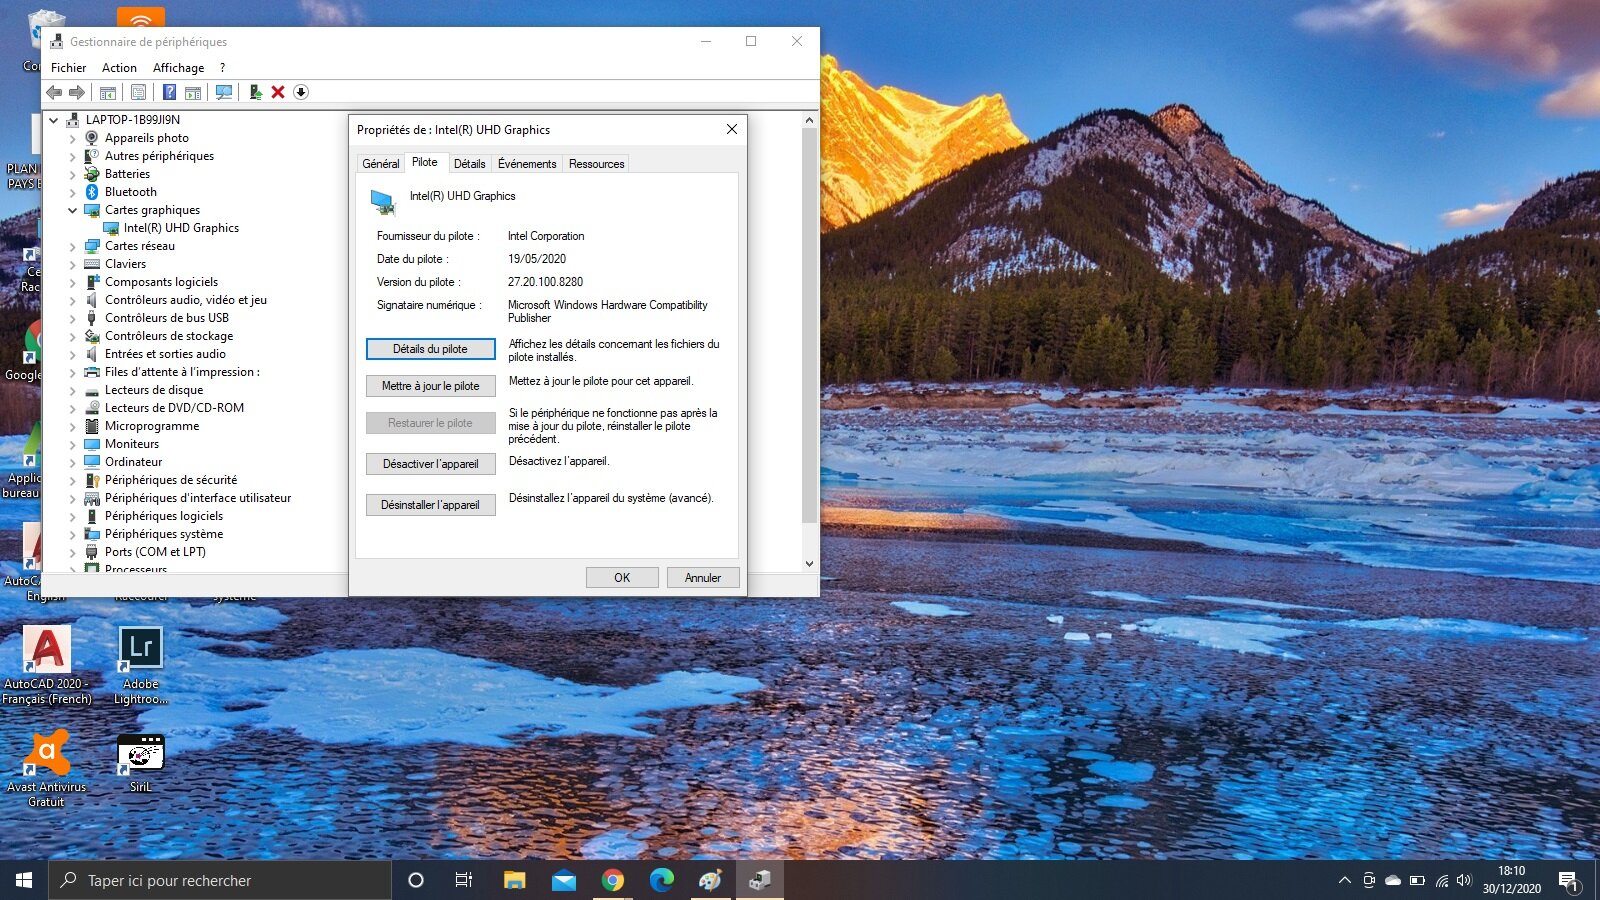Click the Appareils photo camera icon
Viewport: 1600px width, 900px height.
click(92, 138)
